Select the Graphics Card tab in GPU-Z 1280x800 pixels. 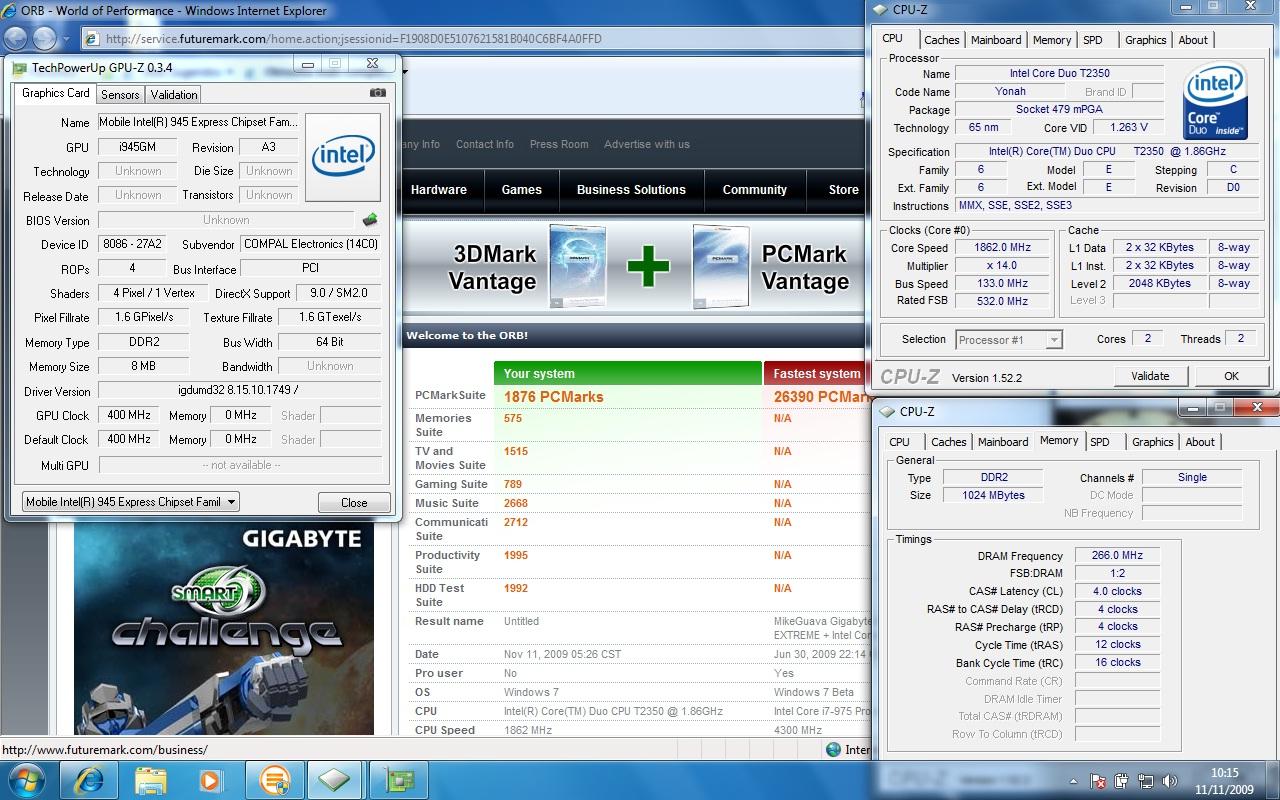56,93
